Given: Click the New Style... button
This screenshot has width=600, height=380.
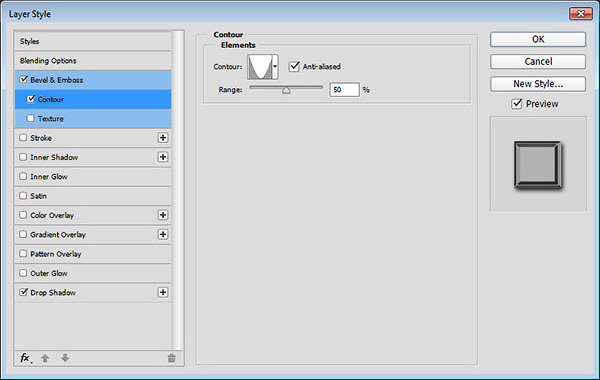Looking at the screenshot, I should tap(538, 84).
